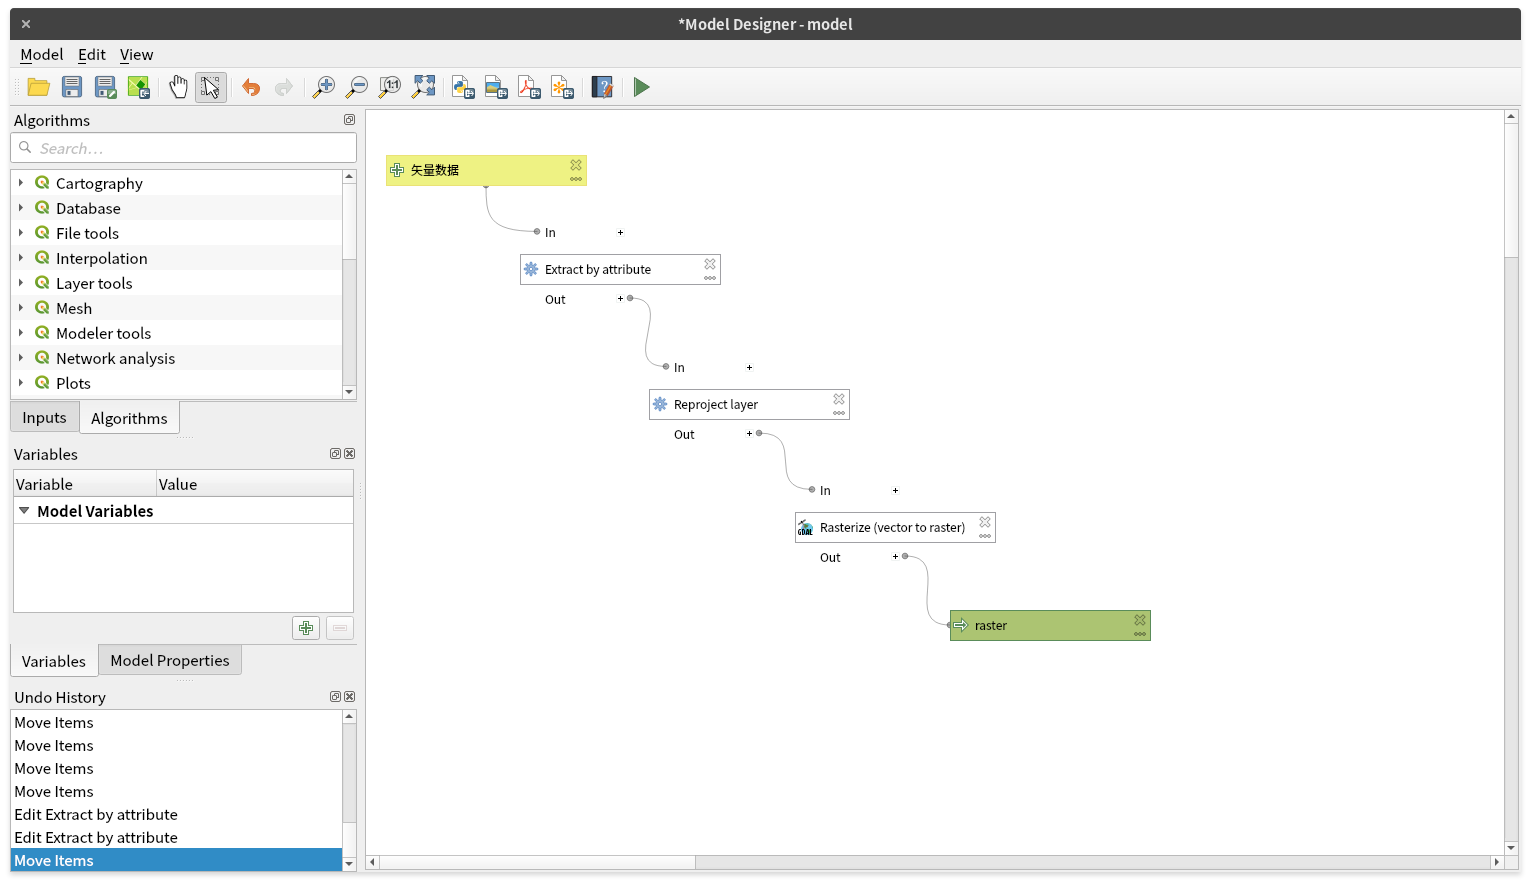This screenshot has width=1531, height=883.
Task: Save the model with the floppy disk icon
Action: click(x=72, y=88)
